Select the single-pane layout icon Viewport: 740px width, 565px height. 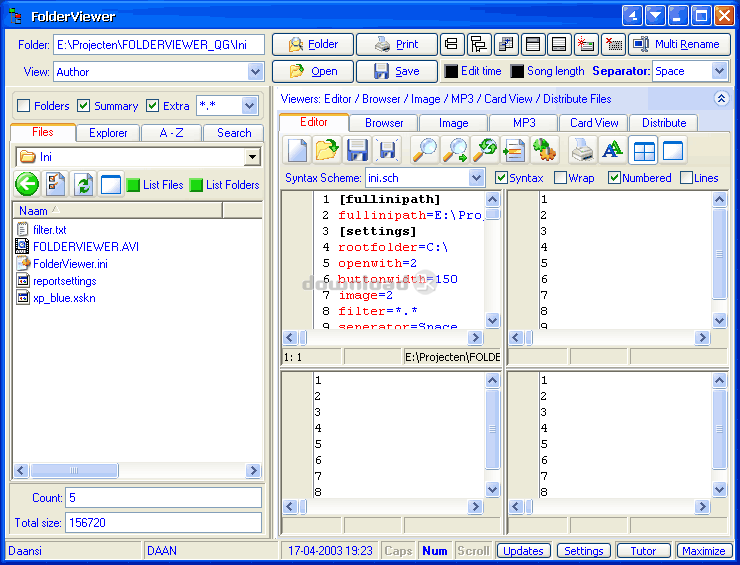(673, 151)
